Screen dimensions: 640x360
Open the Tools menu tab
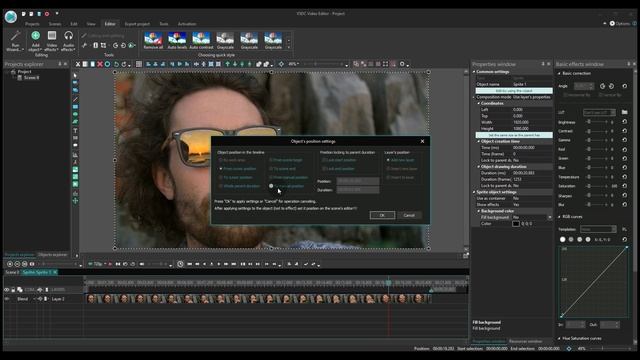click(164, 24)
